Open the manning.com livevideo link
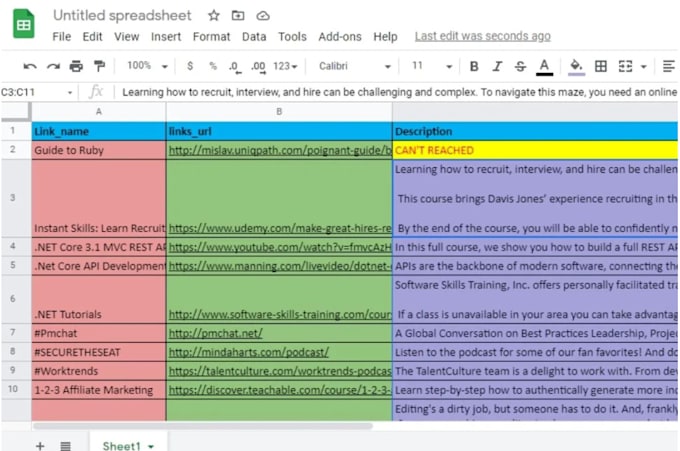The image size is (680, 451). coord(280,266)
